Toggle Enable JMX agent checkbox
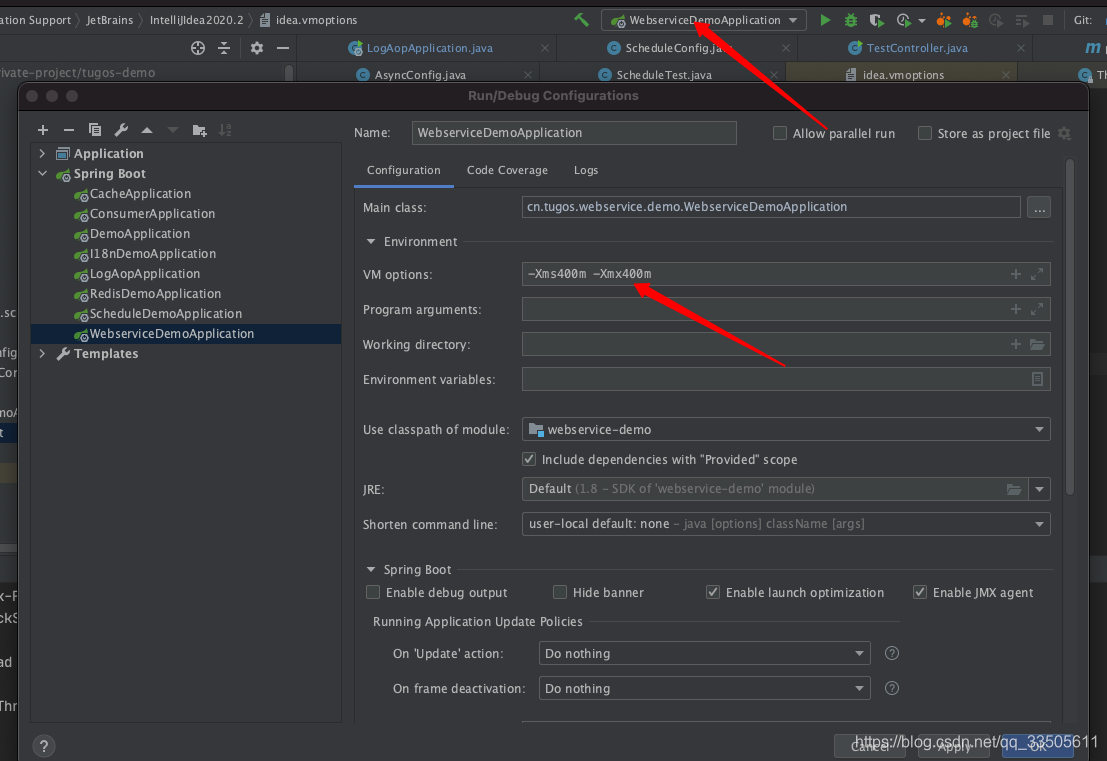The image size is (1107, 761). (920, 592)
